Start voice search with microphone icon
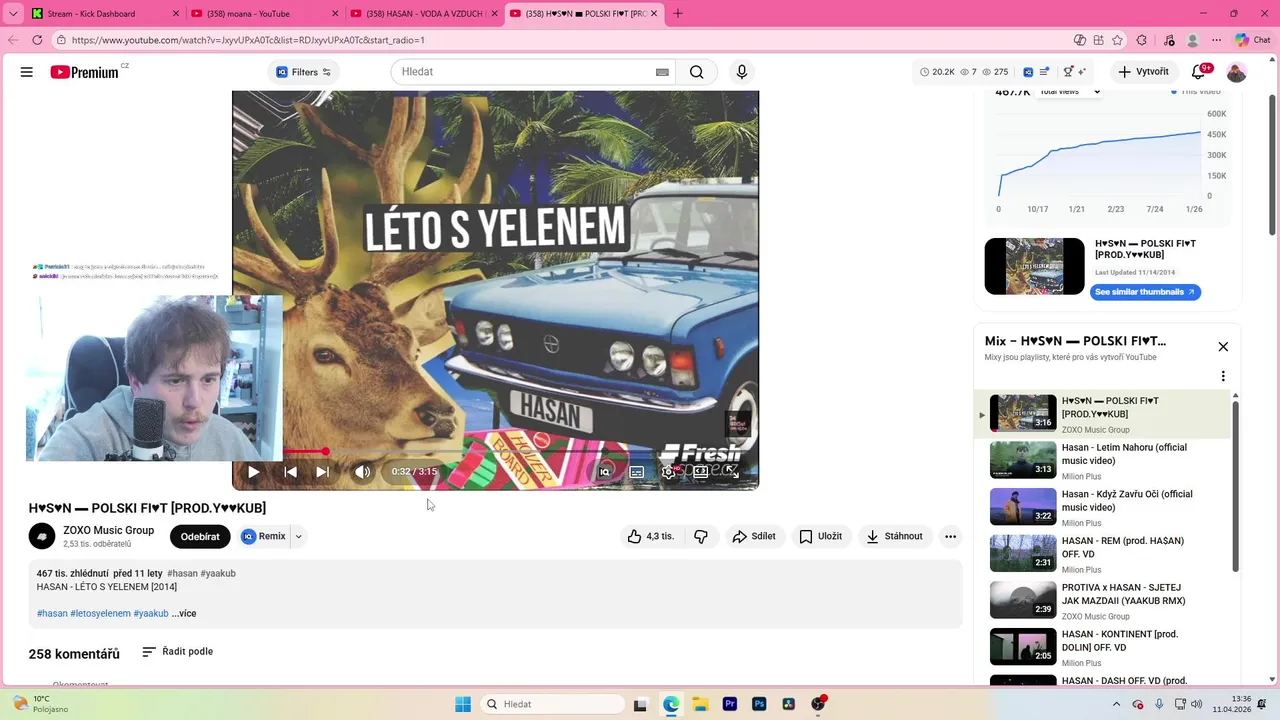The image size is (1280, 720). (x=741, y=72)
